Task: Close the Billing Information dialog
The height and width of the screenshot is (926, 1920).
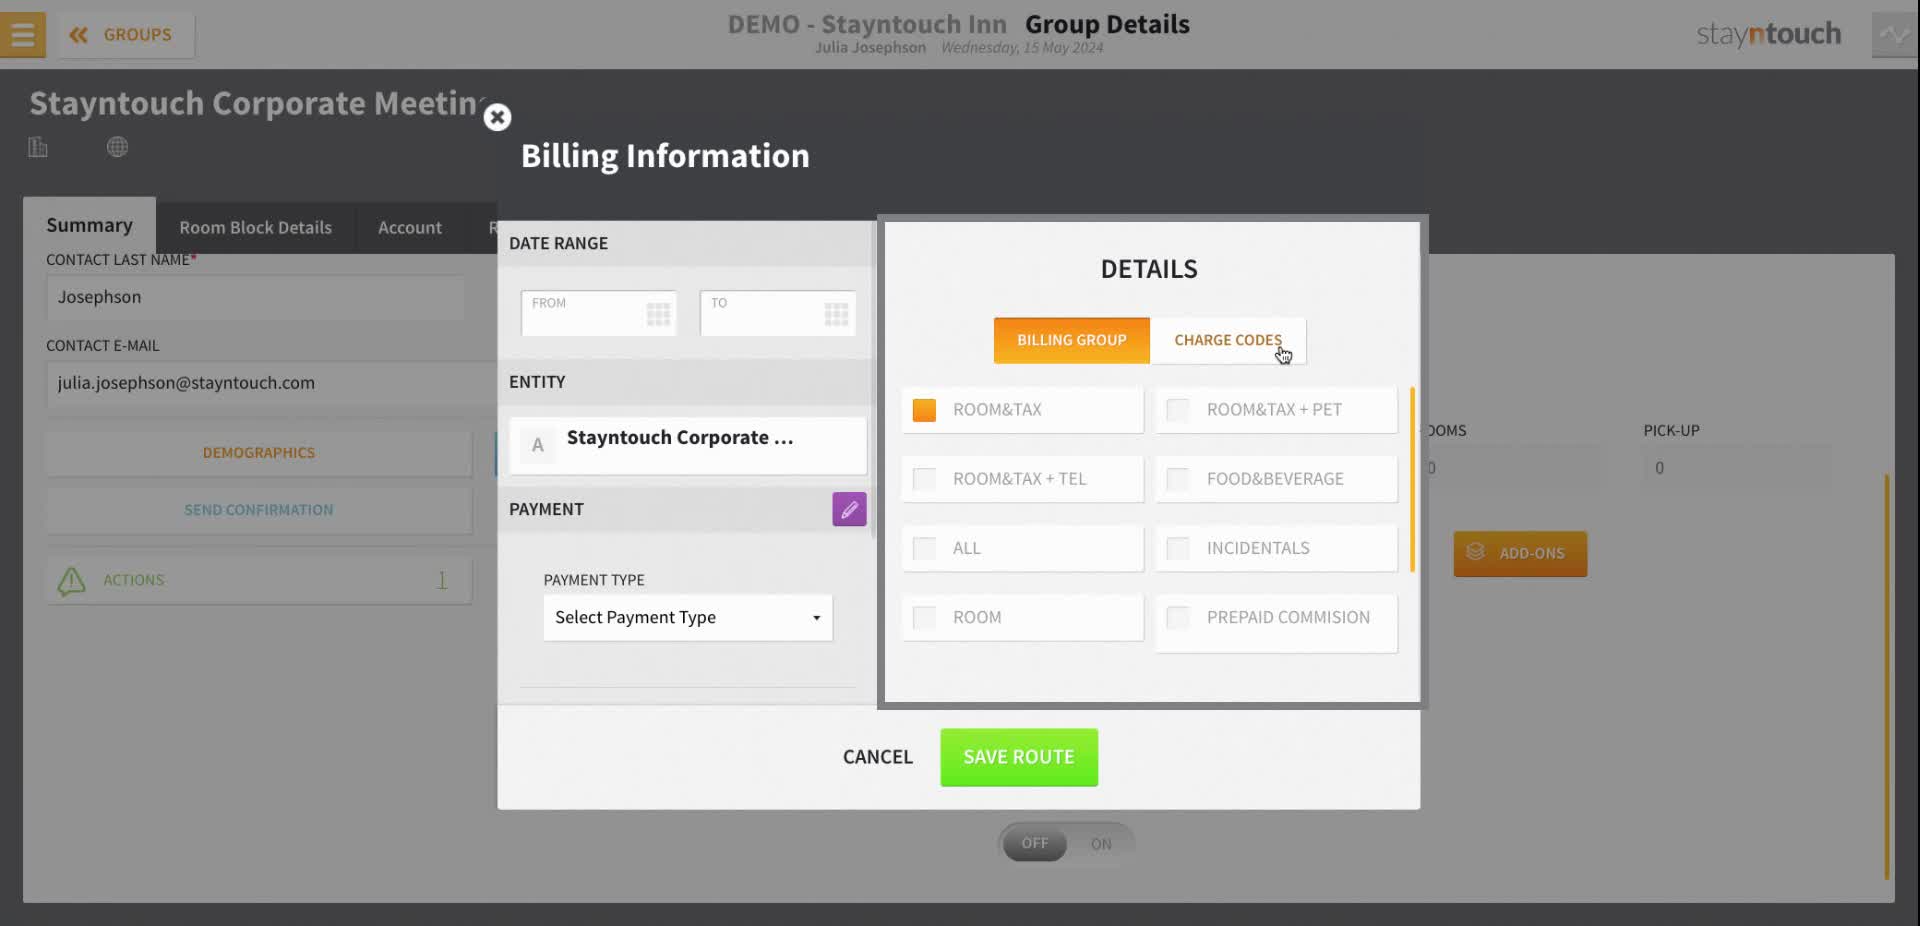Action: (497, 117)
